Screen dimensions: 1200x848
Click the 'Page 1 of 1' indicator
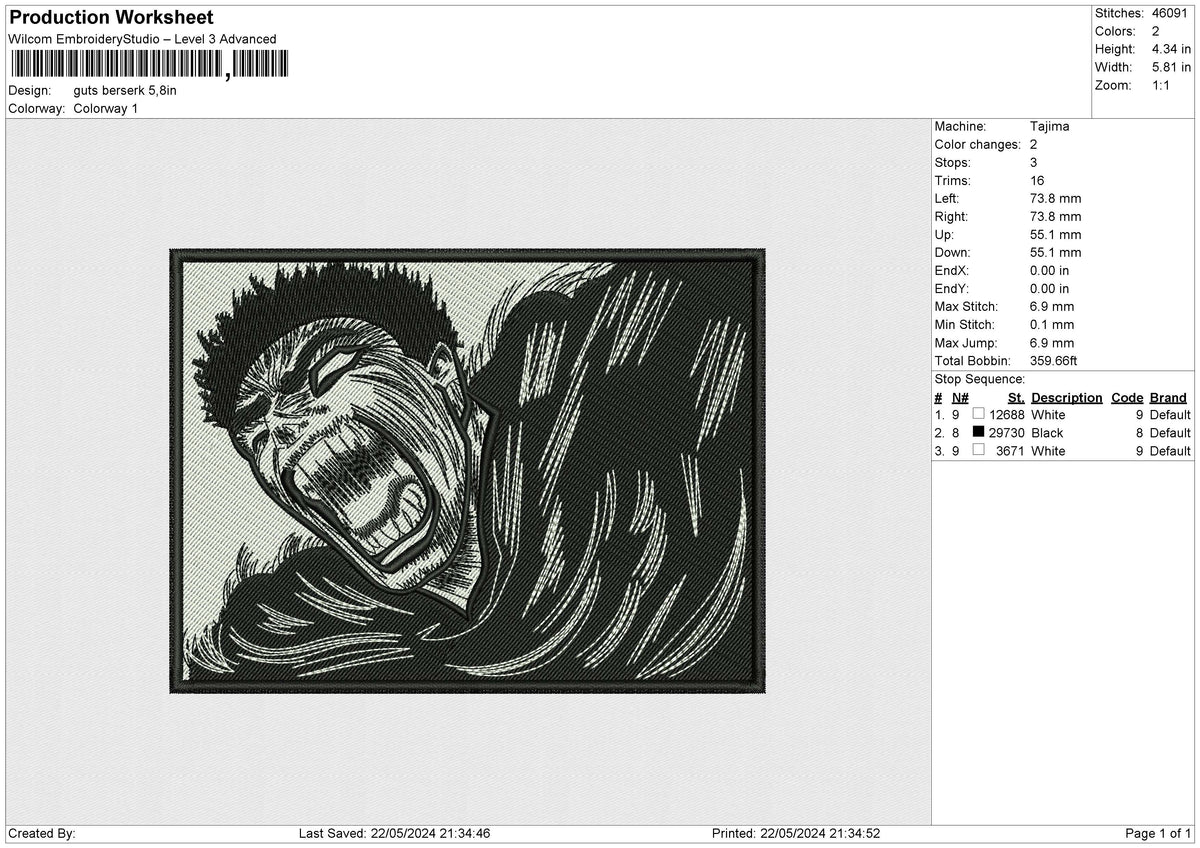pyautogui.click(x=1158, y=833)
